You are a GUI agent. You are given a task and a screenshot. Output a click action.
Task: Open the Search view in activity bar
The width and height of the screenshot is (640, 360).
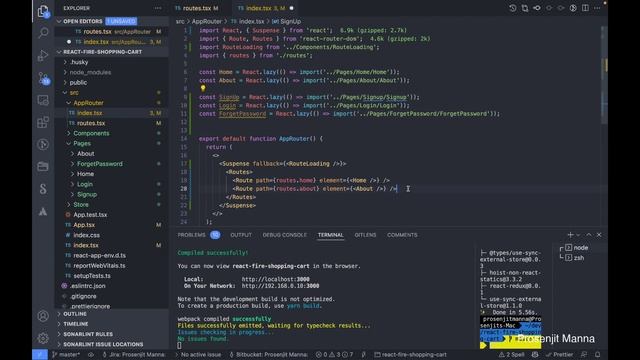coord(43,33)
